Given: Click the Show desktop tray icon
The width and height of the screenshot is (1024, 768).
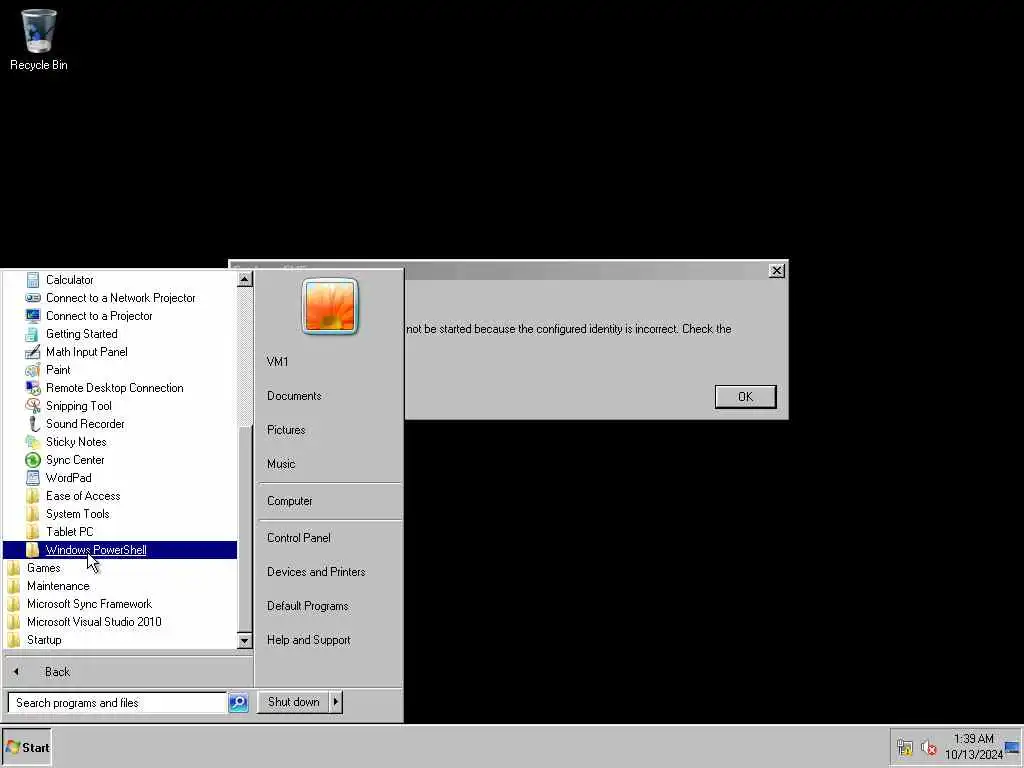Looking at the screenshot, I should pos(1013,747).
